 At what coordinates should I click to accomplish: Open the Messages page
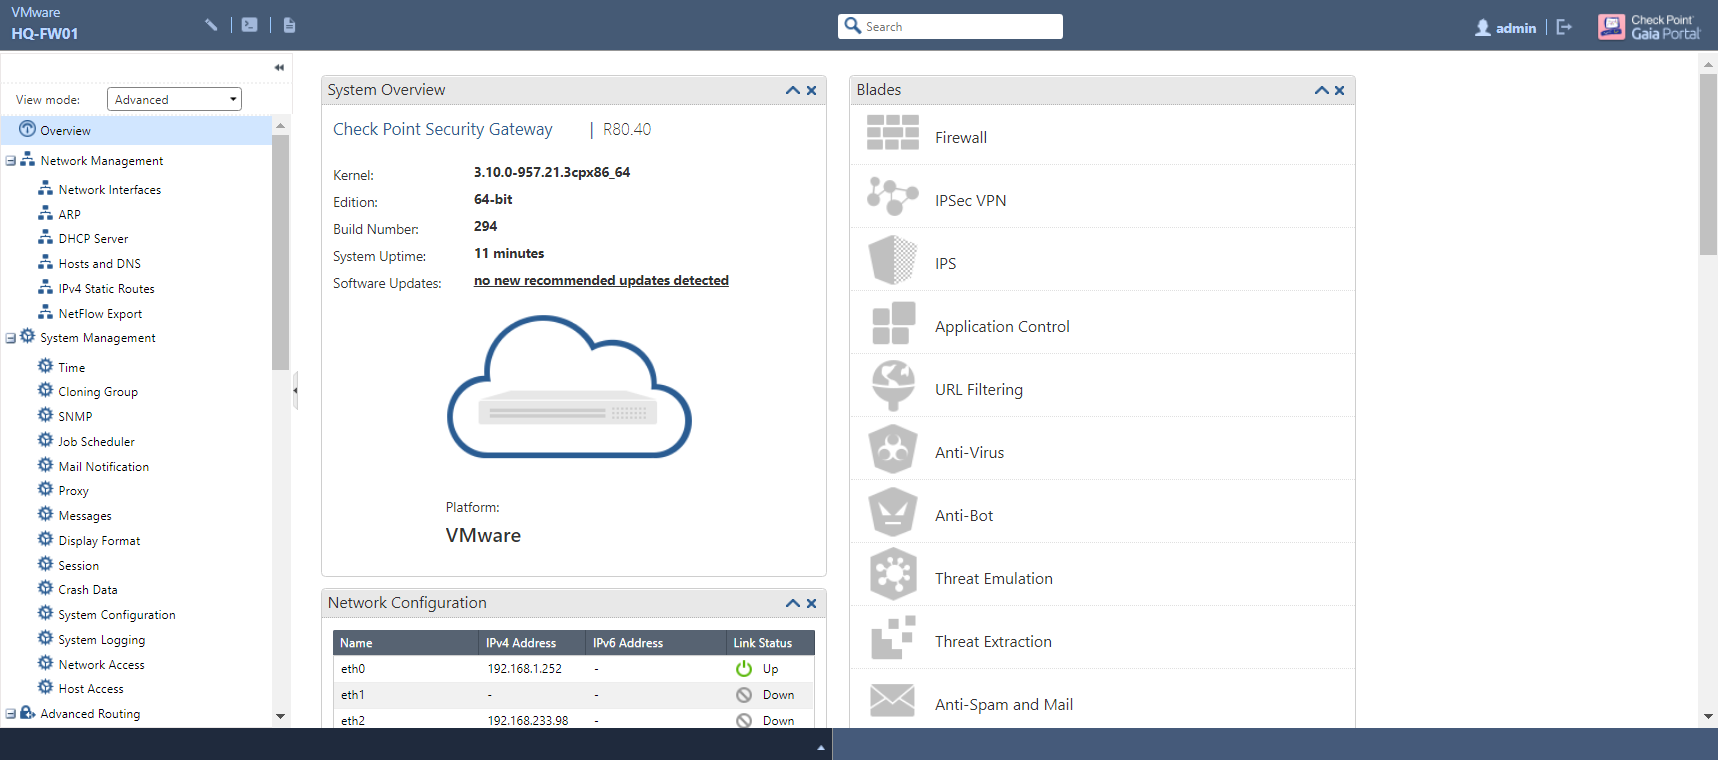[x=85, y=516]
